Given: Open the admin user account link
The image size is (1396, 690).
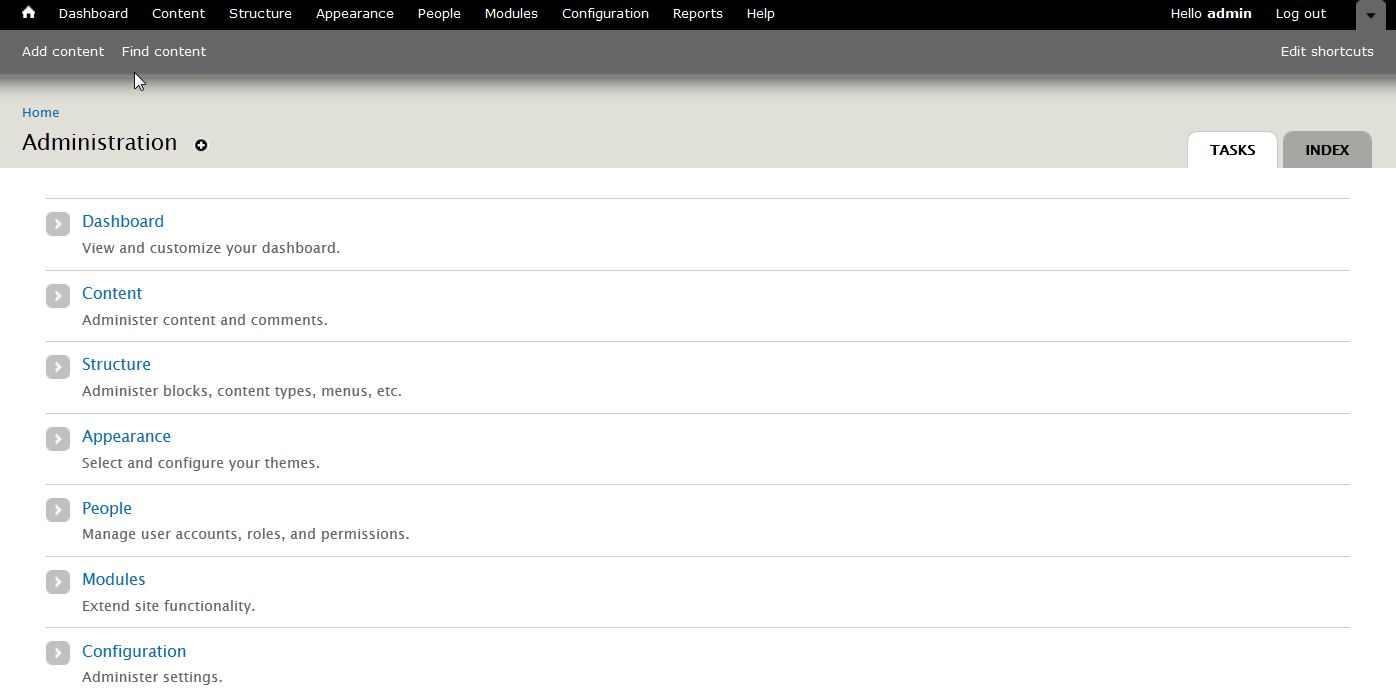Looking at the screenshot, I should tap(1229, 14).
